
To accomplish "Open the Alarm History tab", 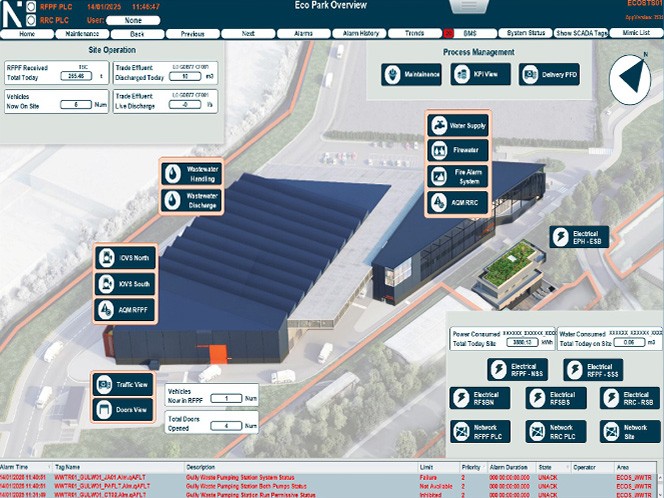I will pyautogui.click(x=360, y=33).
